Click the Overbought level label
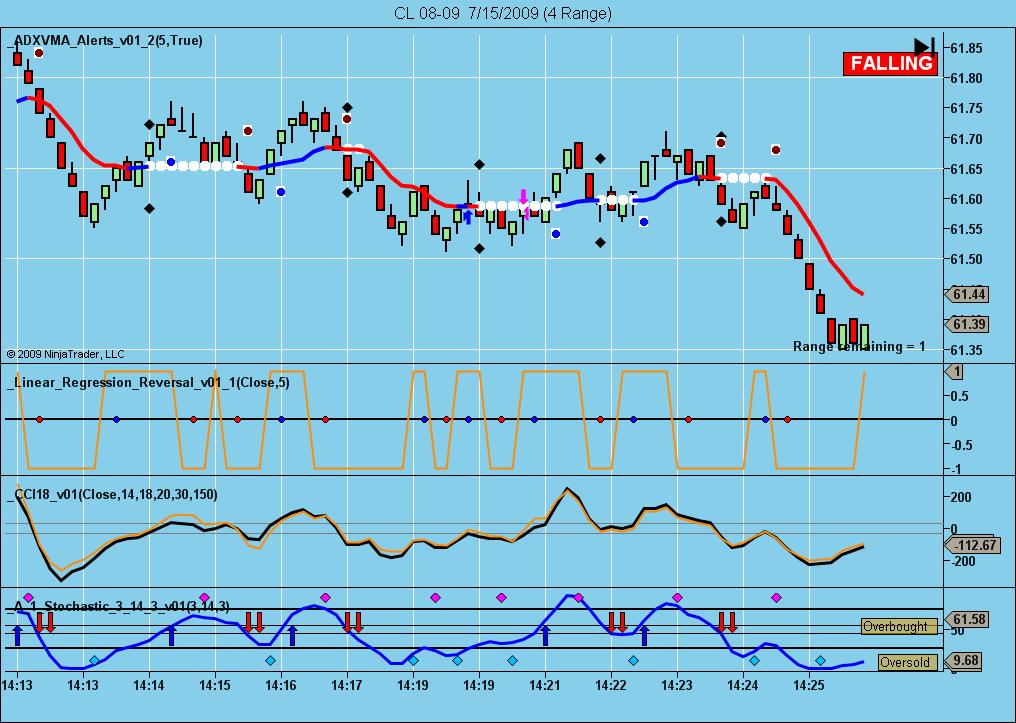 pyautogui.click(x=899, y=626)
